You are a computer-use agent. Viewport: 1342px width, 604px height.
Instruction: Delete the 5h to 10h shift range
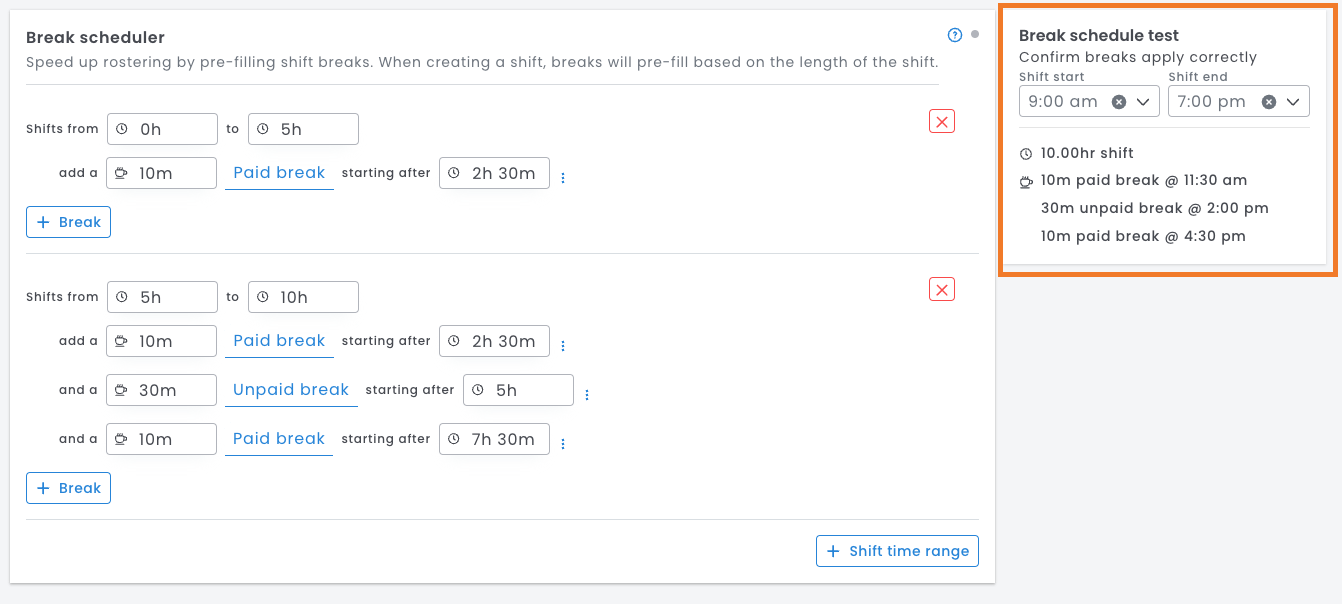[942, 290]
